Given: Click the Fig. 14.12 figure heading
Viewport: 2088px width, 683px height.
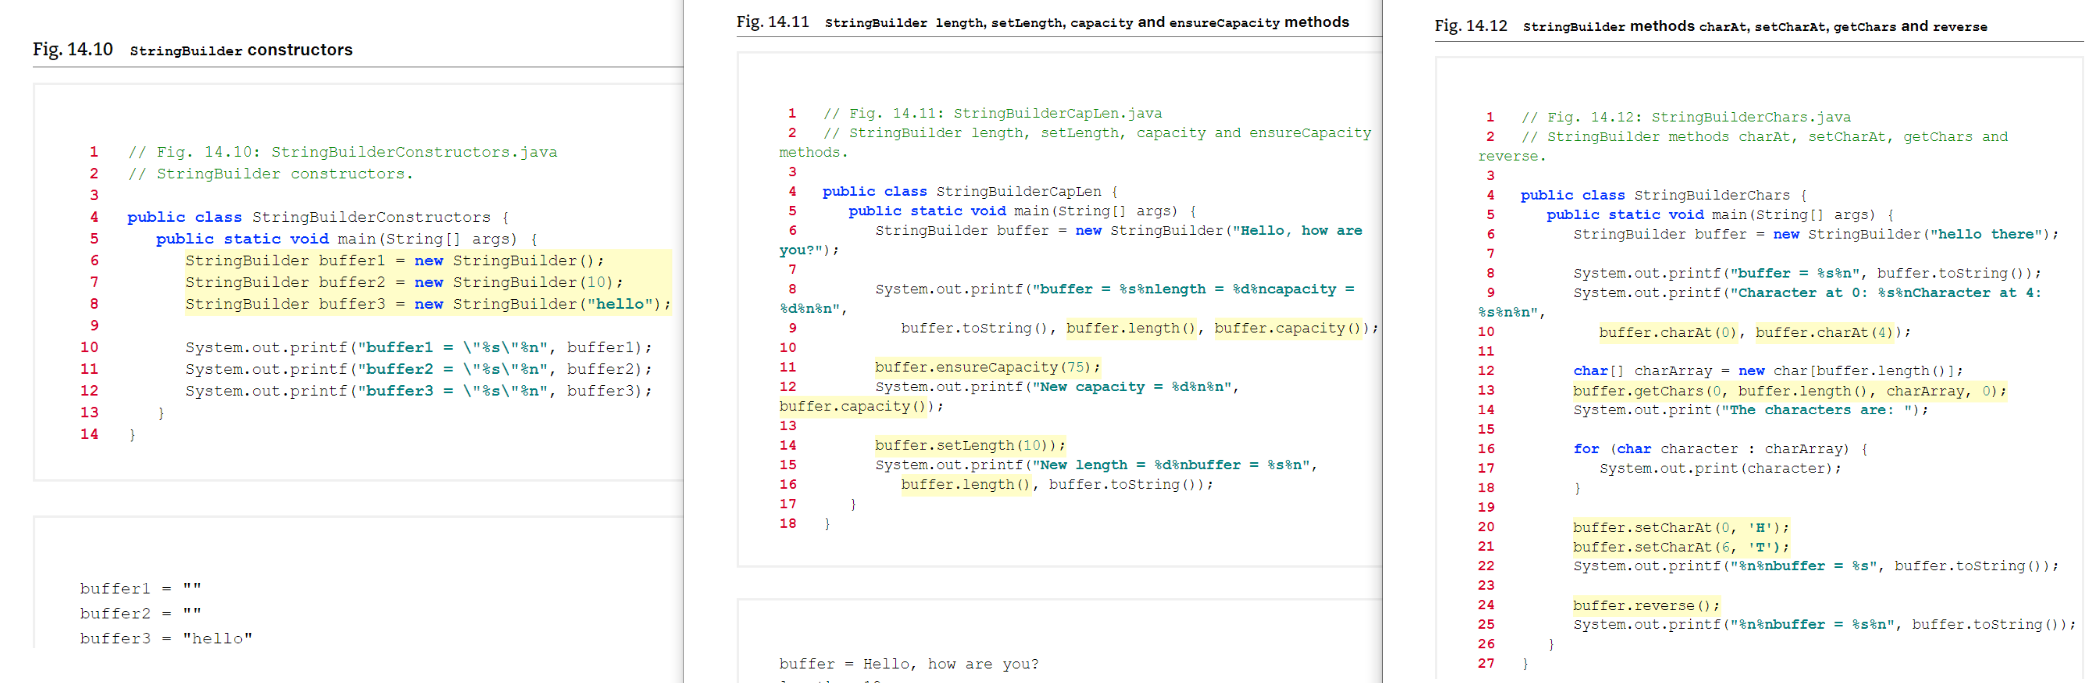Looking at the screenshot, I should [x=1711, y=26].
